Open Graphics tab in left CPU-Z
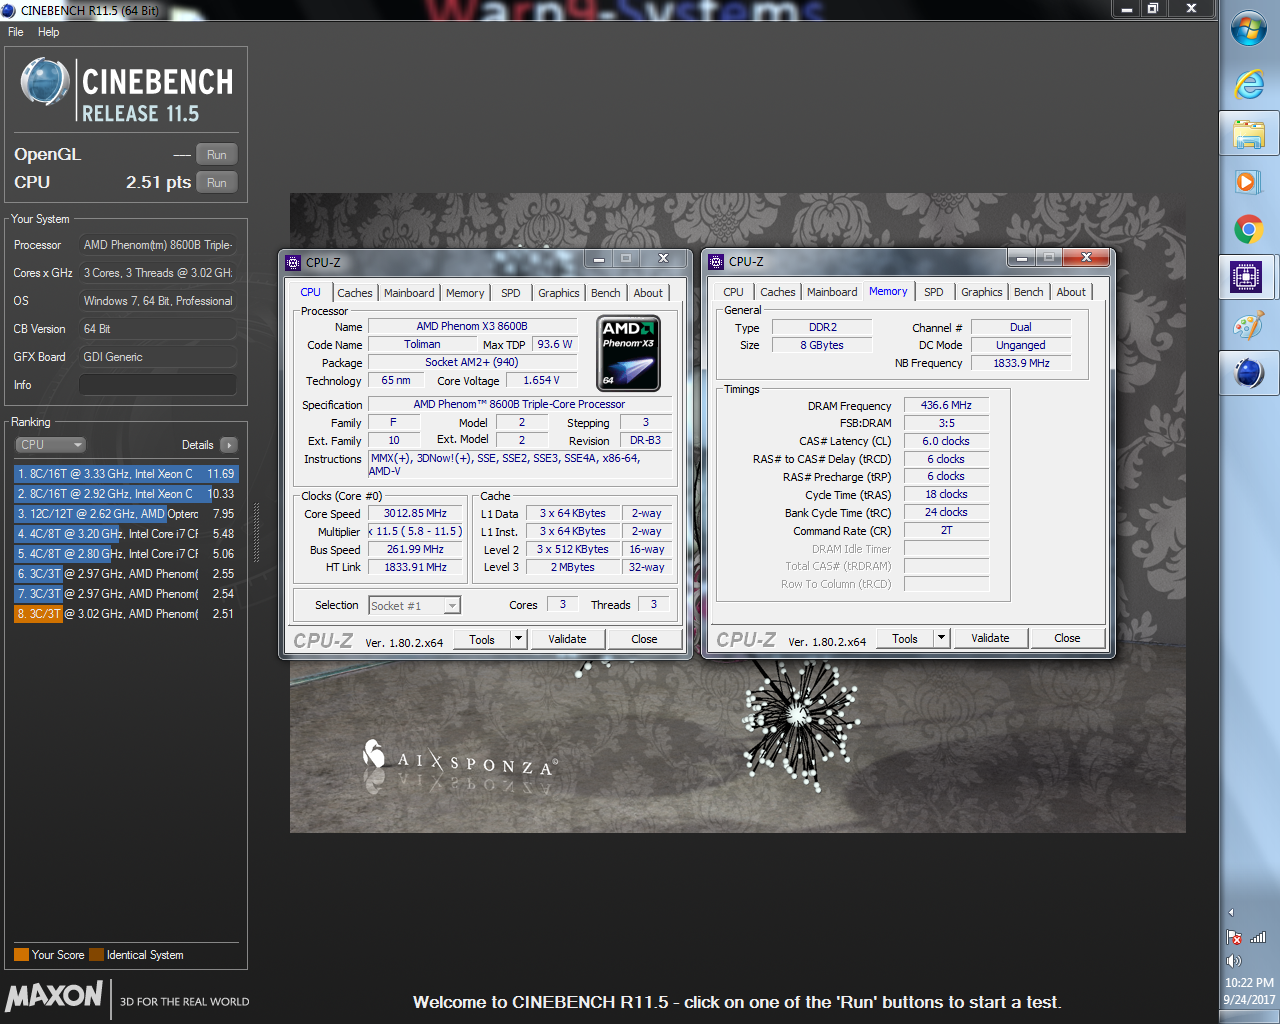 pos(559,293)
